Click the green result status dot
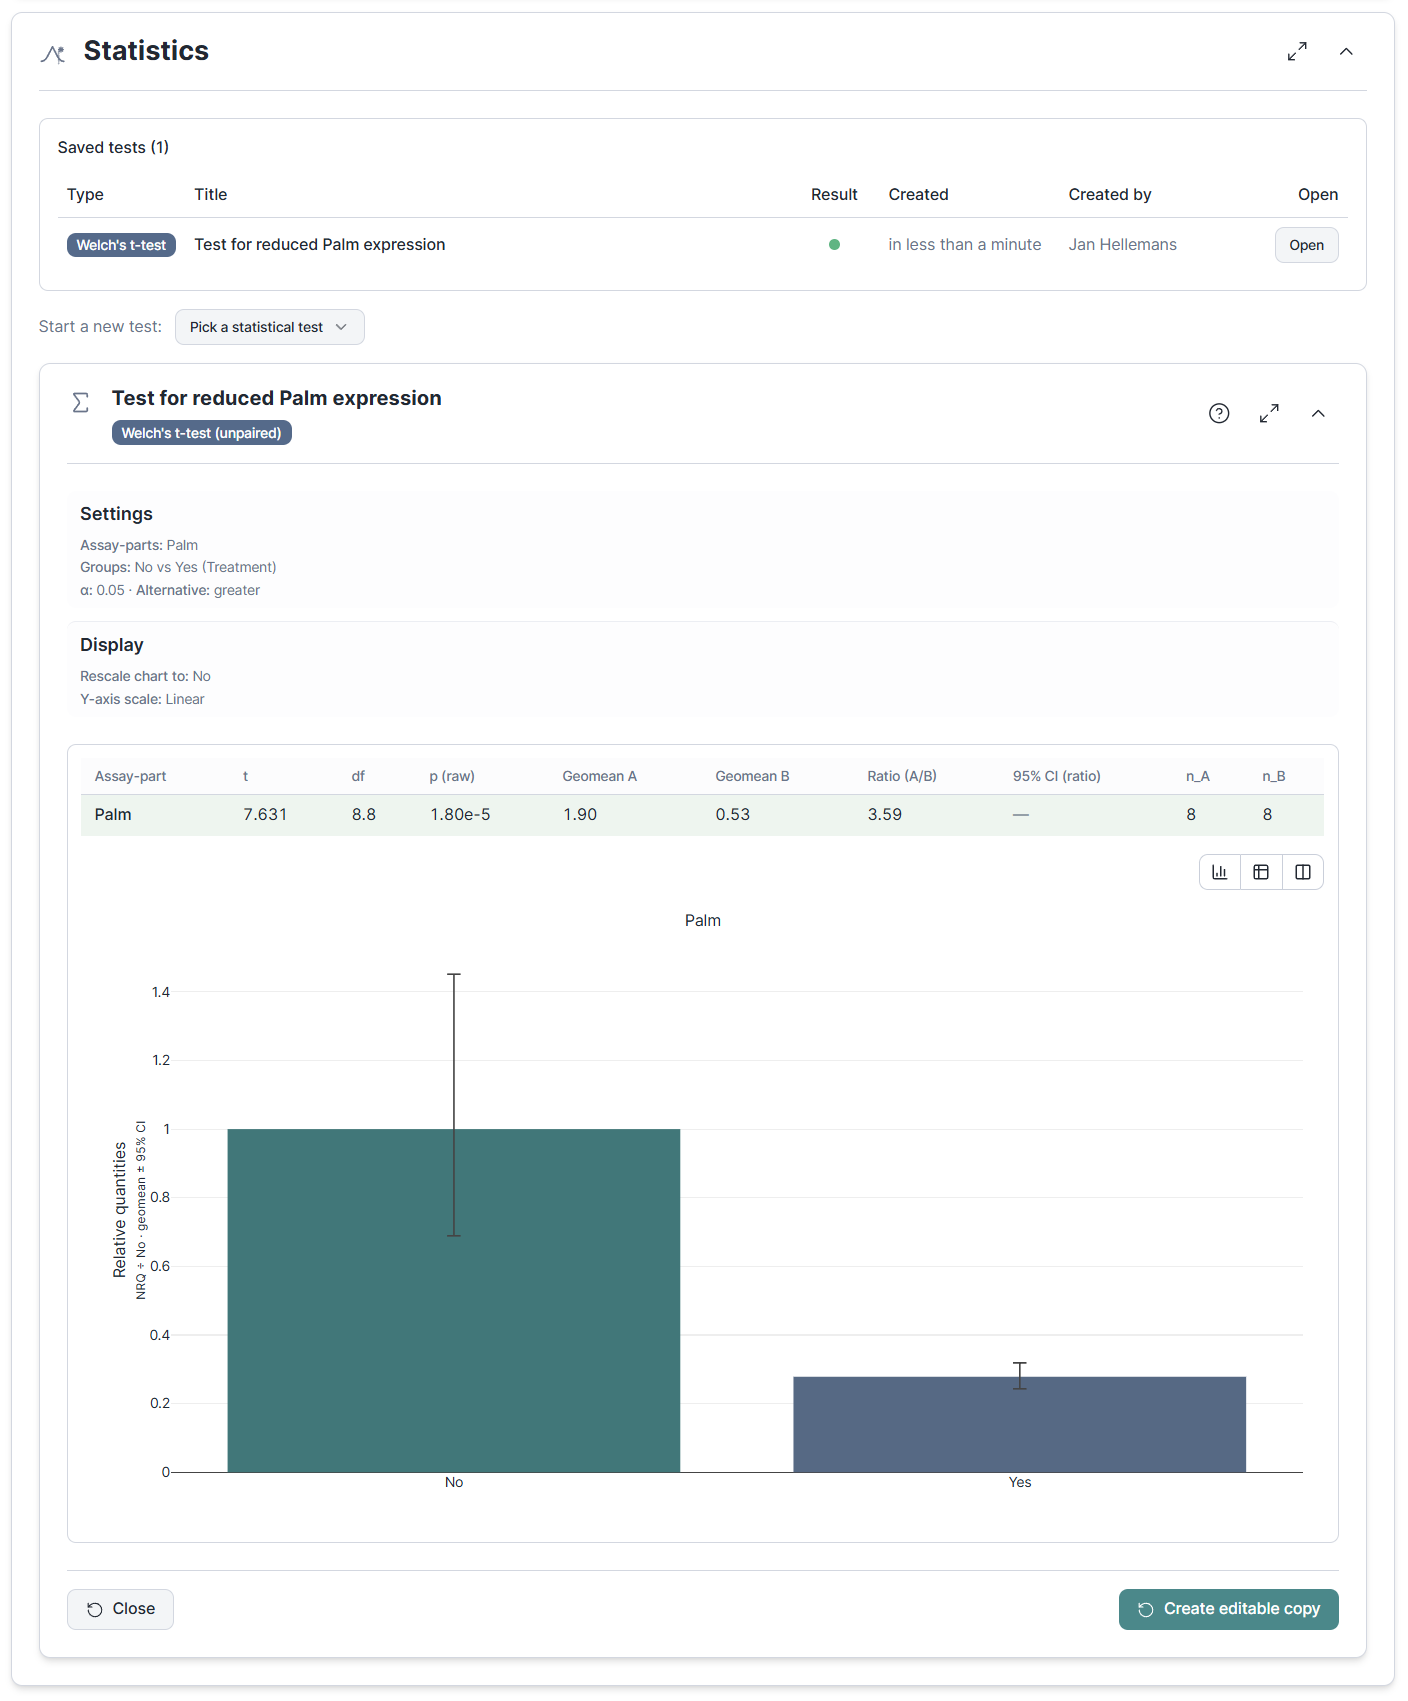The image size is (1408, 1701). (x=834, y=245)
